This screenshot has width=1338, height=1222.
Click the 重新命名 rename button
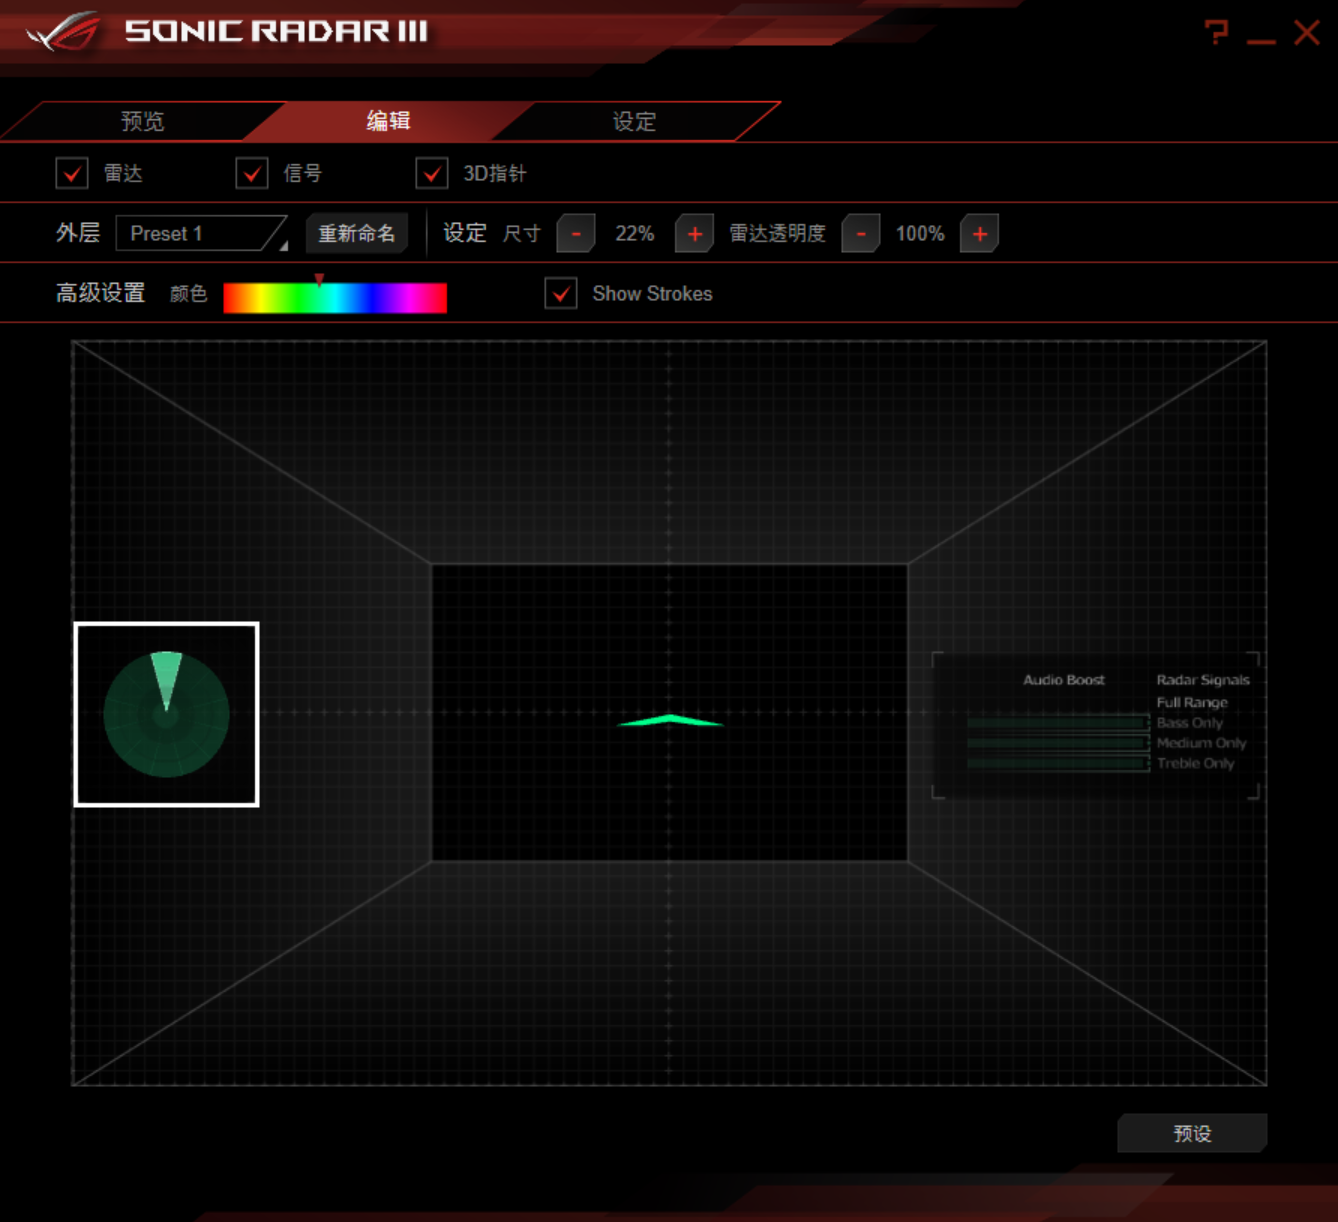tap(356, 234)
